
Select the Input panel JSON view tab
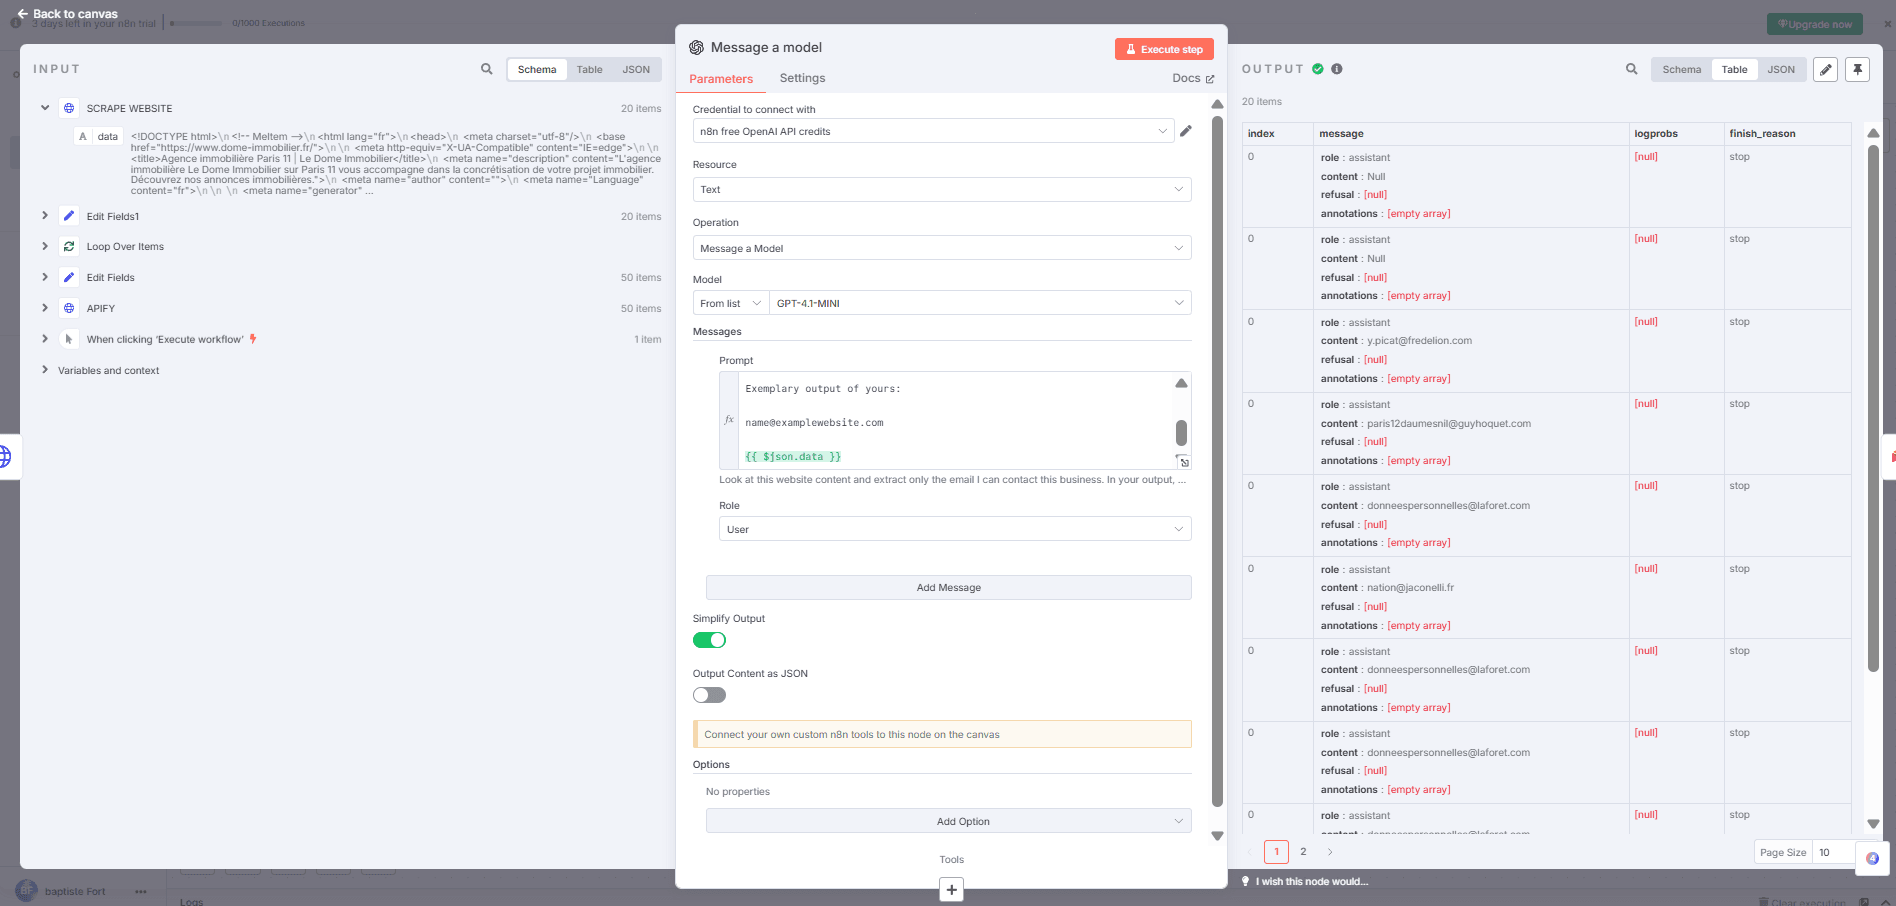pyautogui.click(x=636, y=69)
